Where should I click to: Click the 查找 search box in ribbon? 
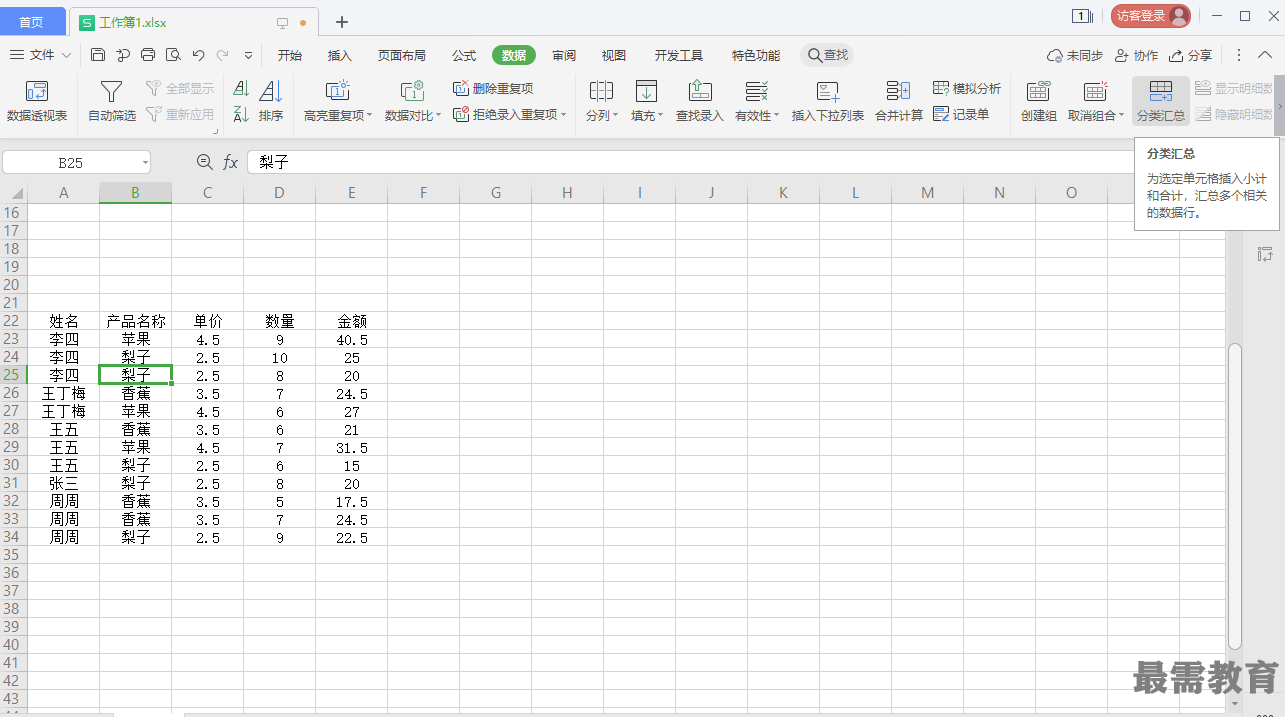pyautogui.click(x=828, y=55)
